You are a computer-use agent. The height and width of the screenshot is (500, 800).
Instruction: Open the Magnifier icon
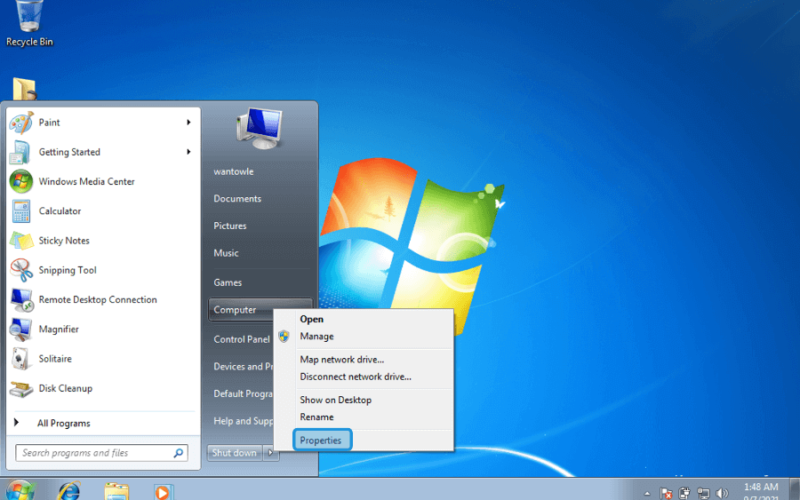(x=21, y=330)
